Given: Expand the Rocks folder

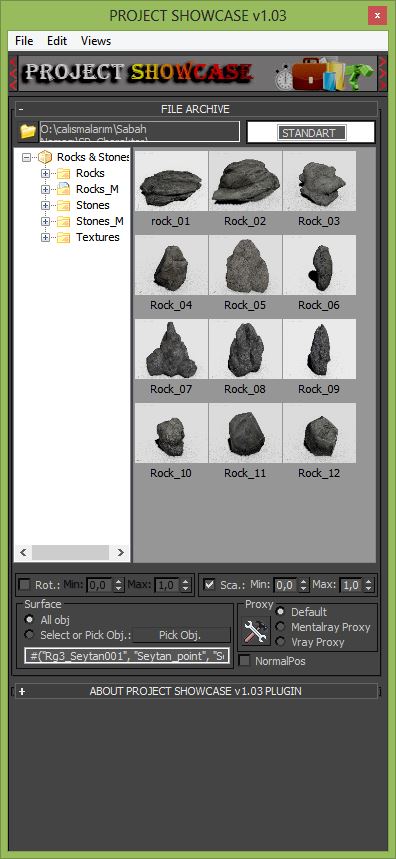Looking at the screenshot, I should pos(45,174).
